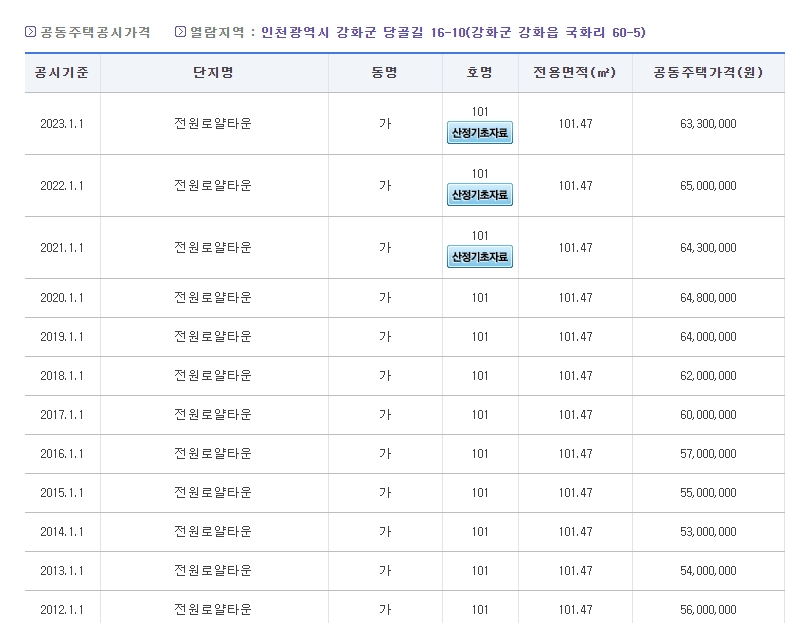This screenshot has height=623, width=804.
Task: Click price 53,000,000 in the table
Action: point(708,532)
